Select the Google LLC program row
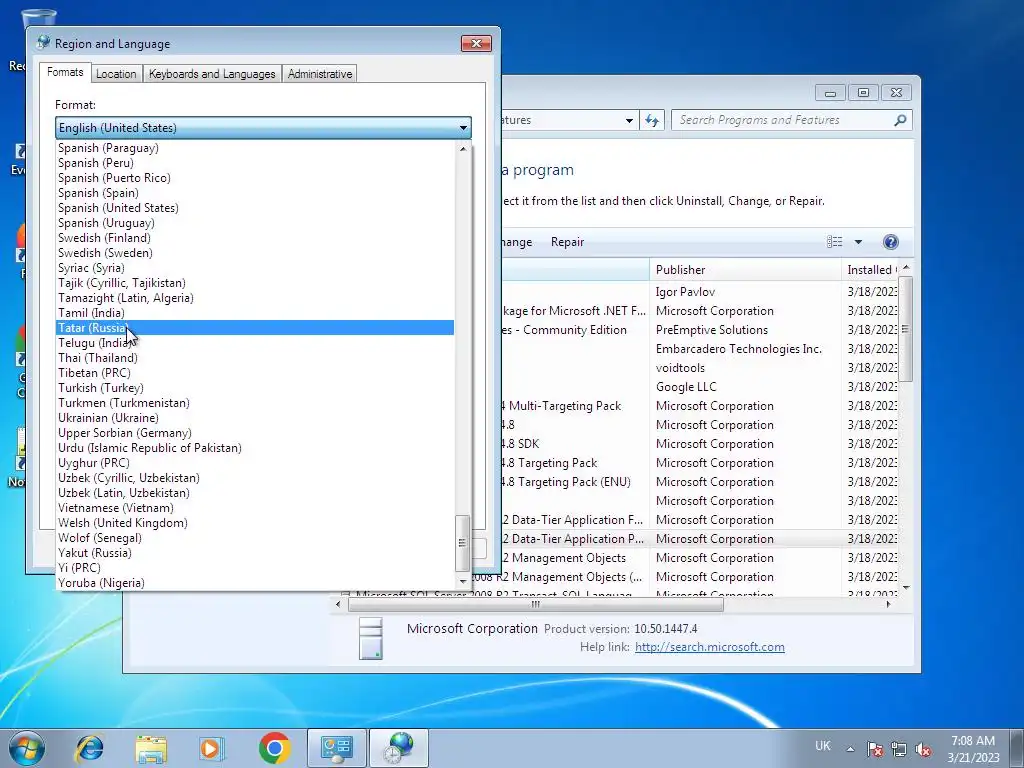 [701, 387]
